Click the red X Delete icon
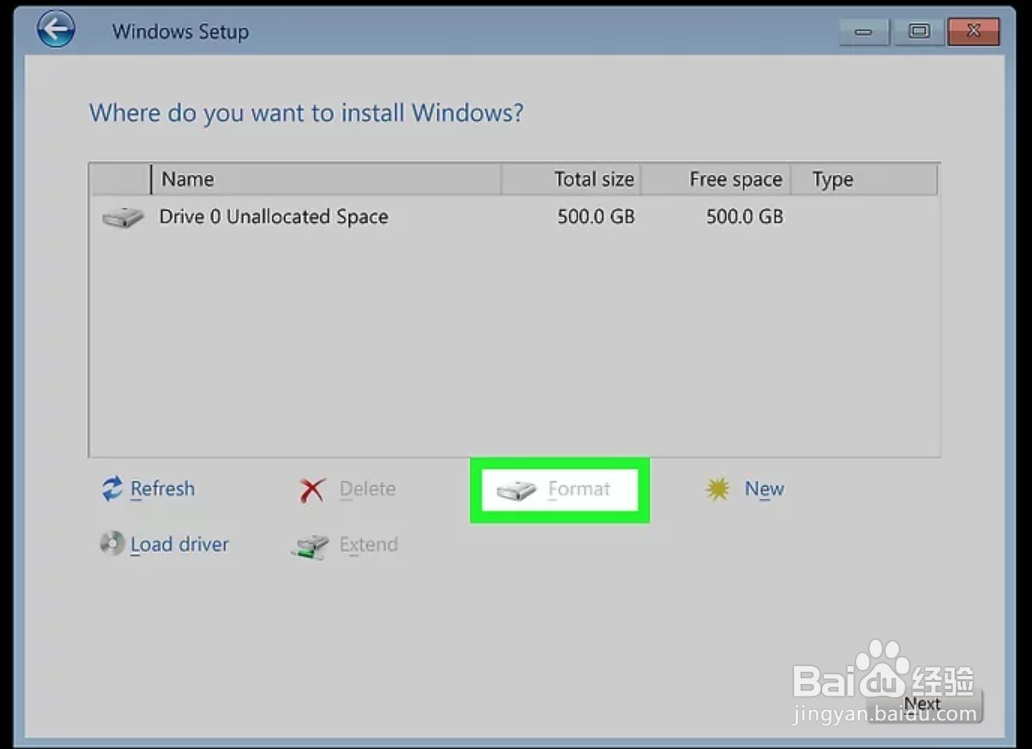The height and width of the screenshot is (749, 1032). pos(312,490)
